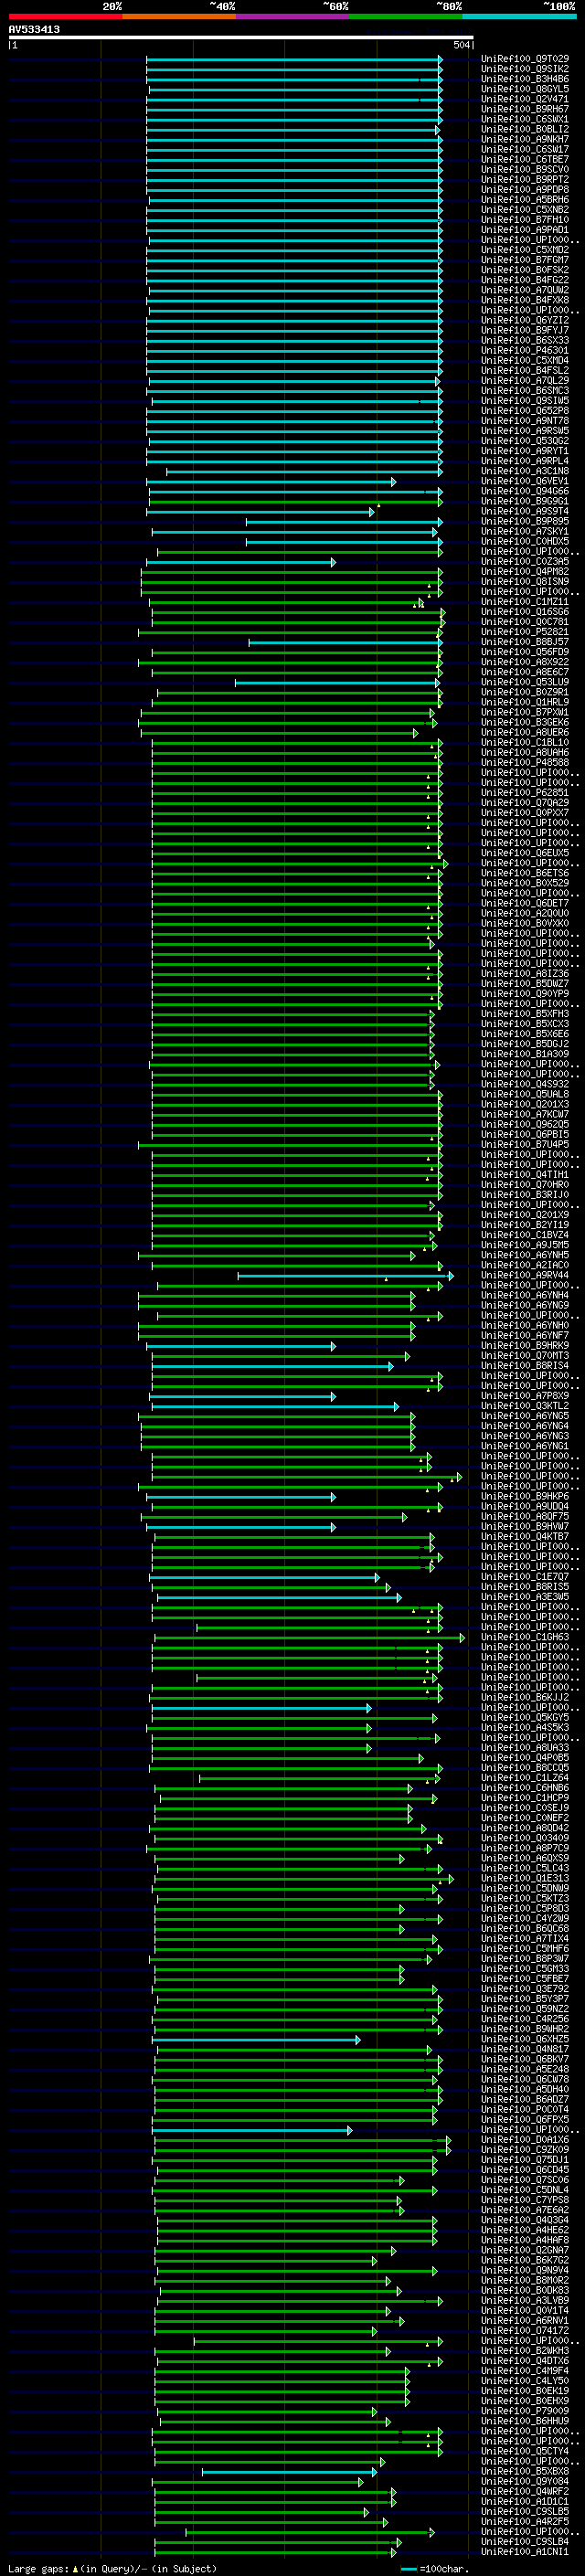Select the UniRef100_Q16SG6 label
Image resolution: width=585 pixels, height=2576 pixels.
[525, 612]
